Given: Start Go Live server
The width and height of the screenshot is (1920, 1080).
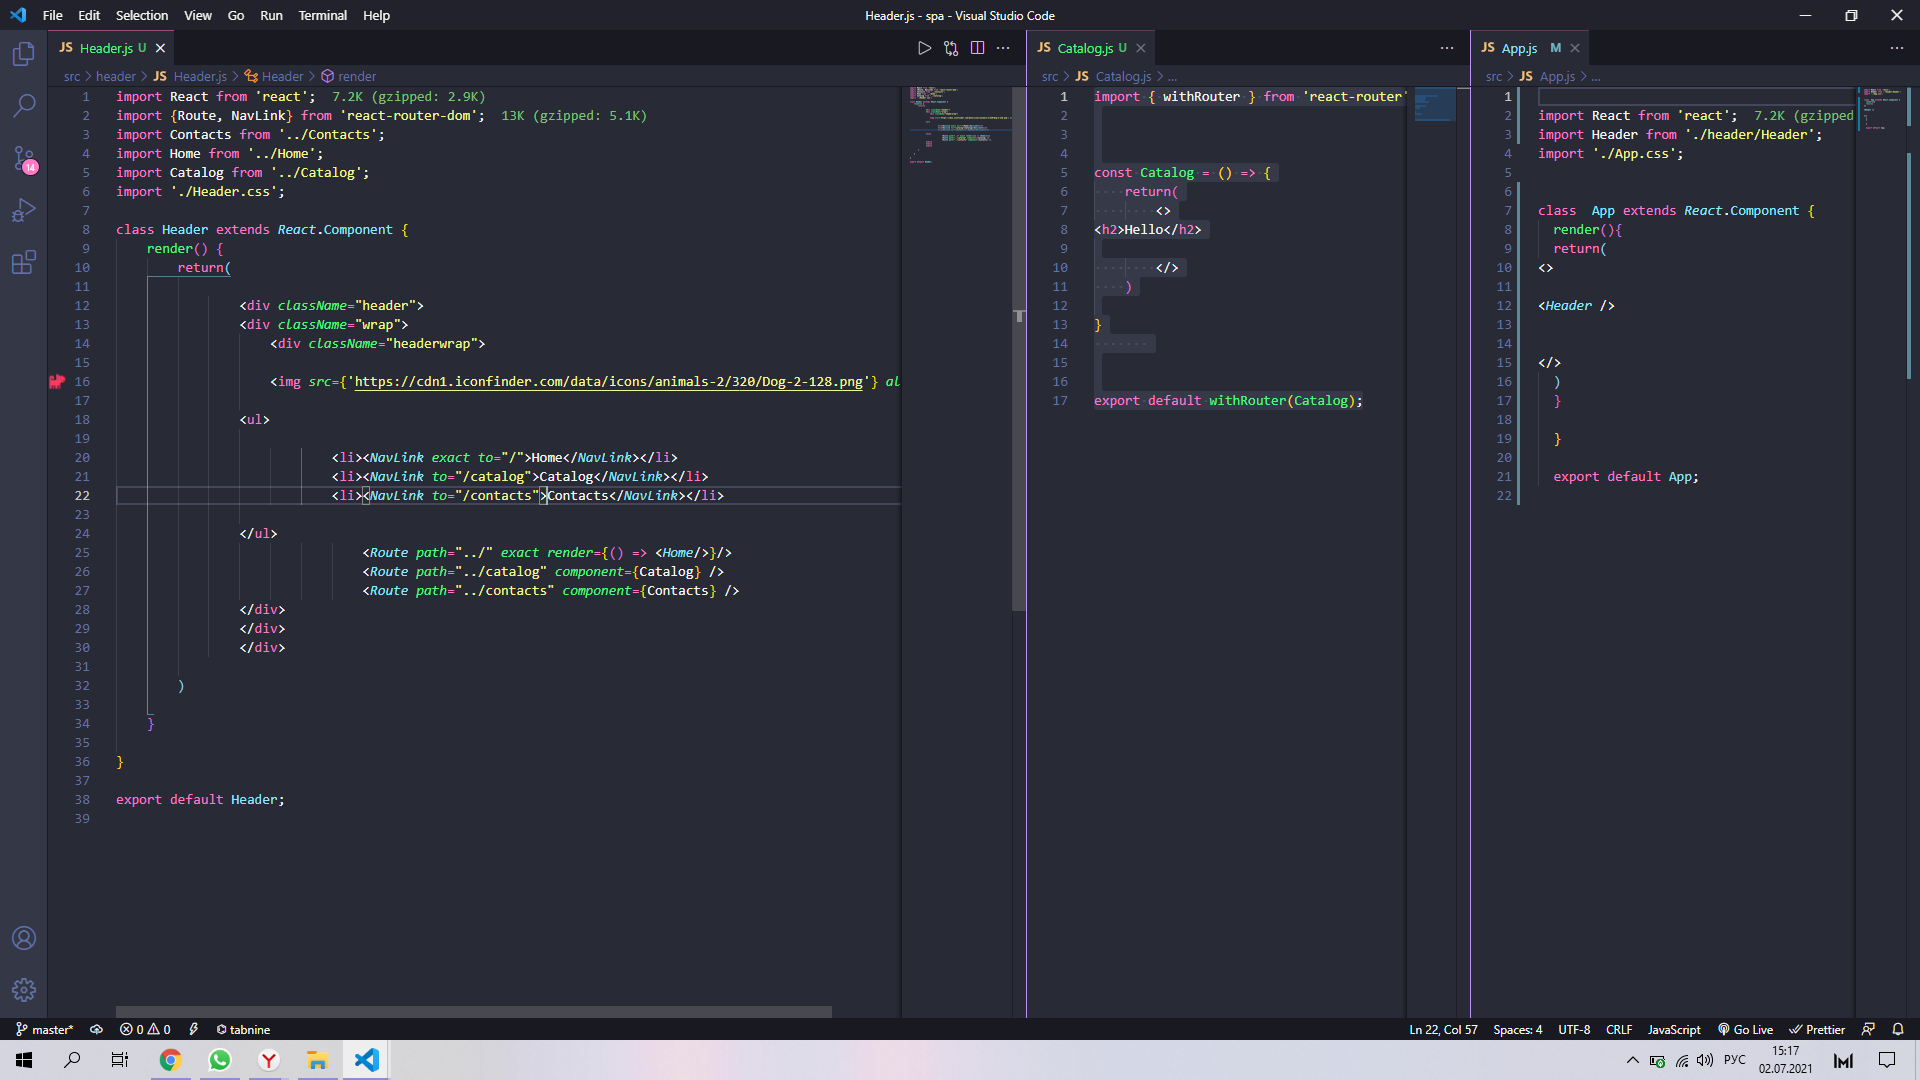Looking at the screenshot, I should (1745, 1029).
